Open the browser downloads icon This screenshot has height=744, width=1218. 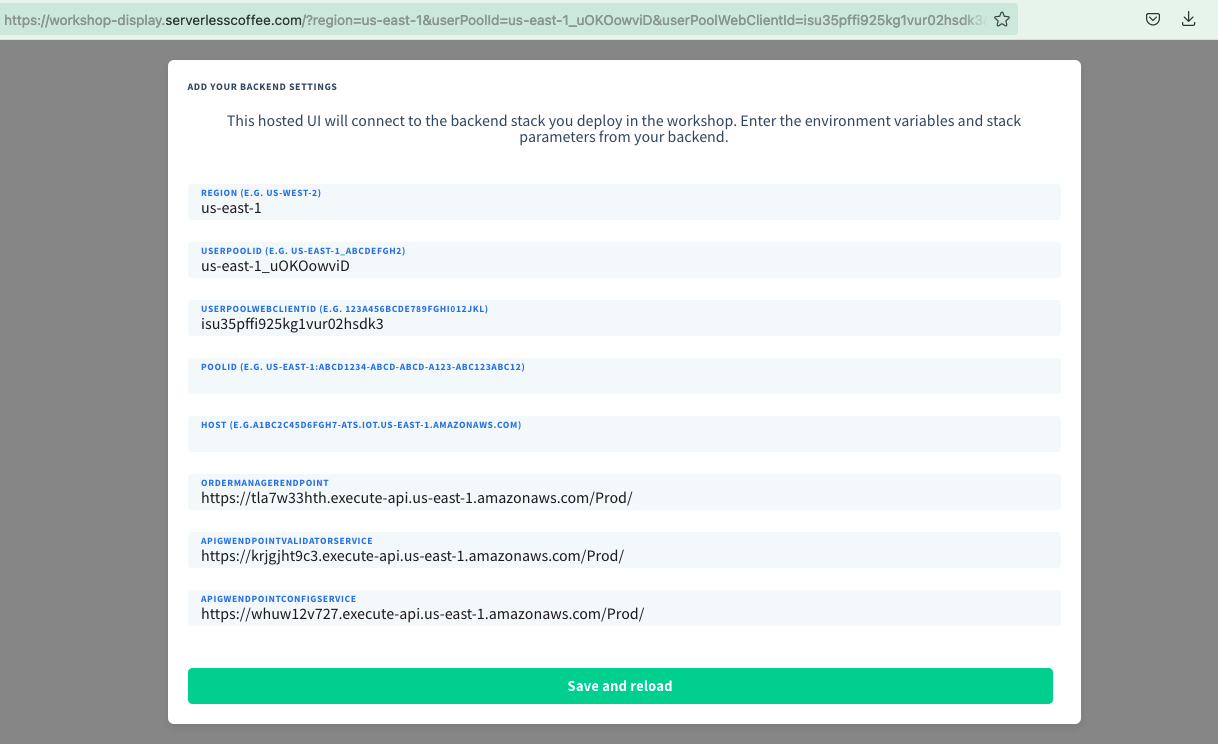click(1189, 19)
